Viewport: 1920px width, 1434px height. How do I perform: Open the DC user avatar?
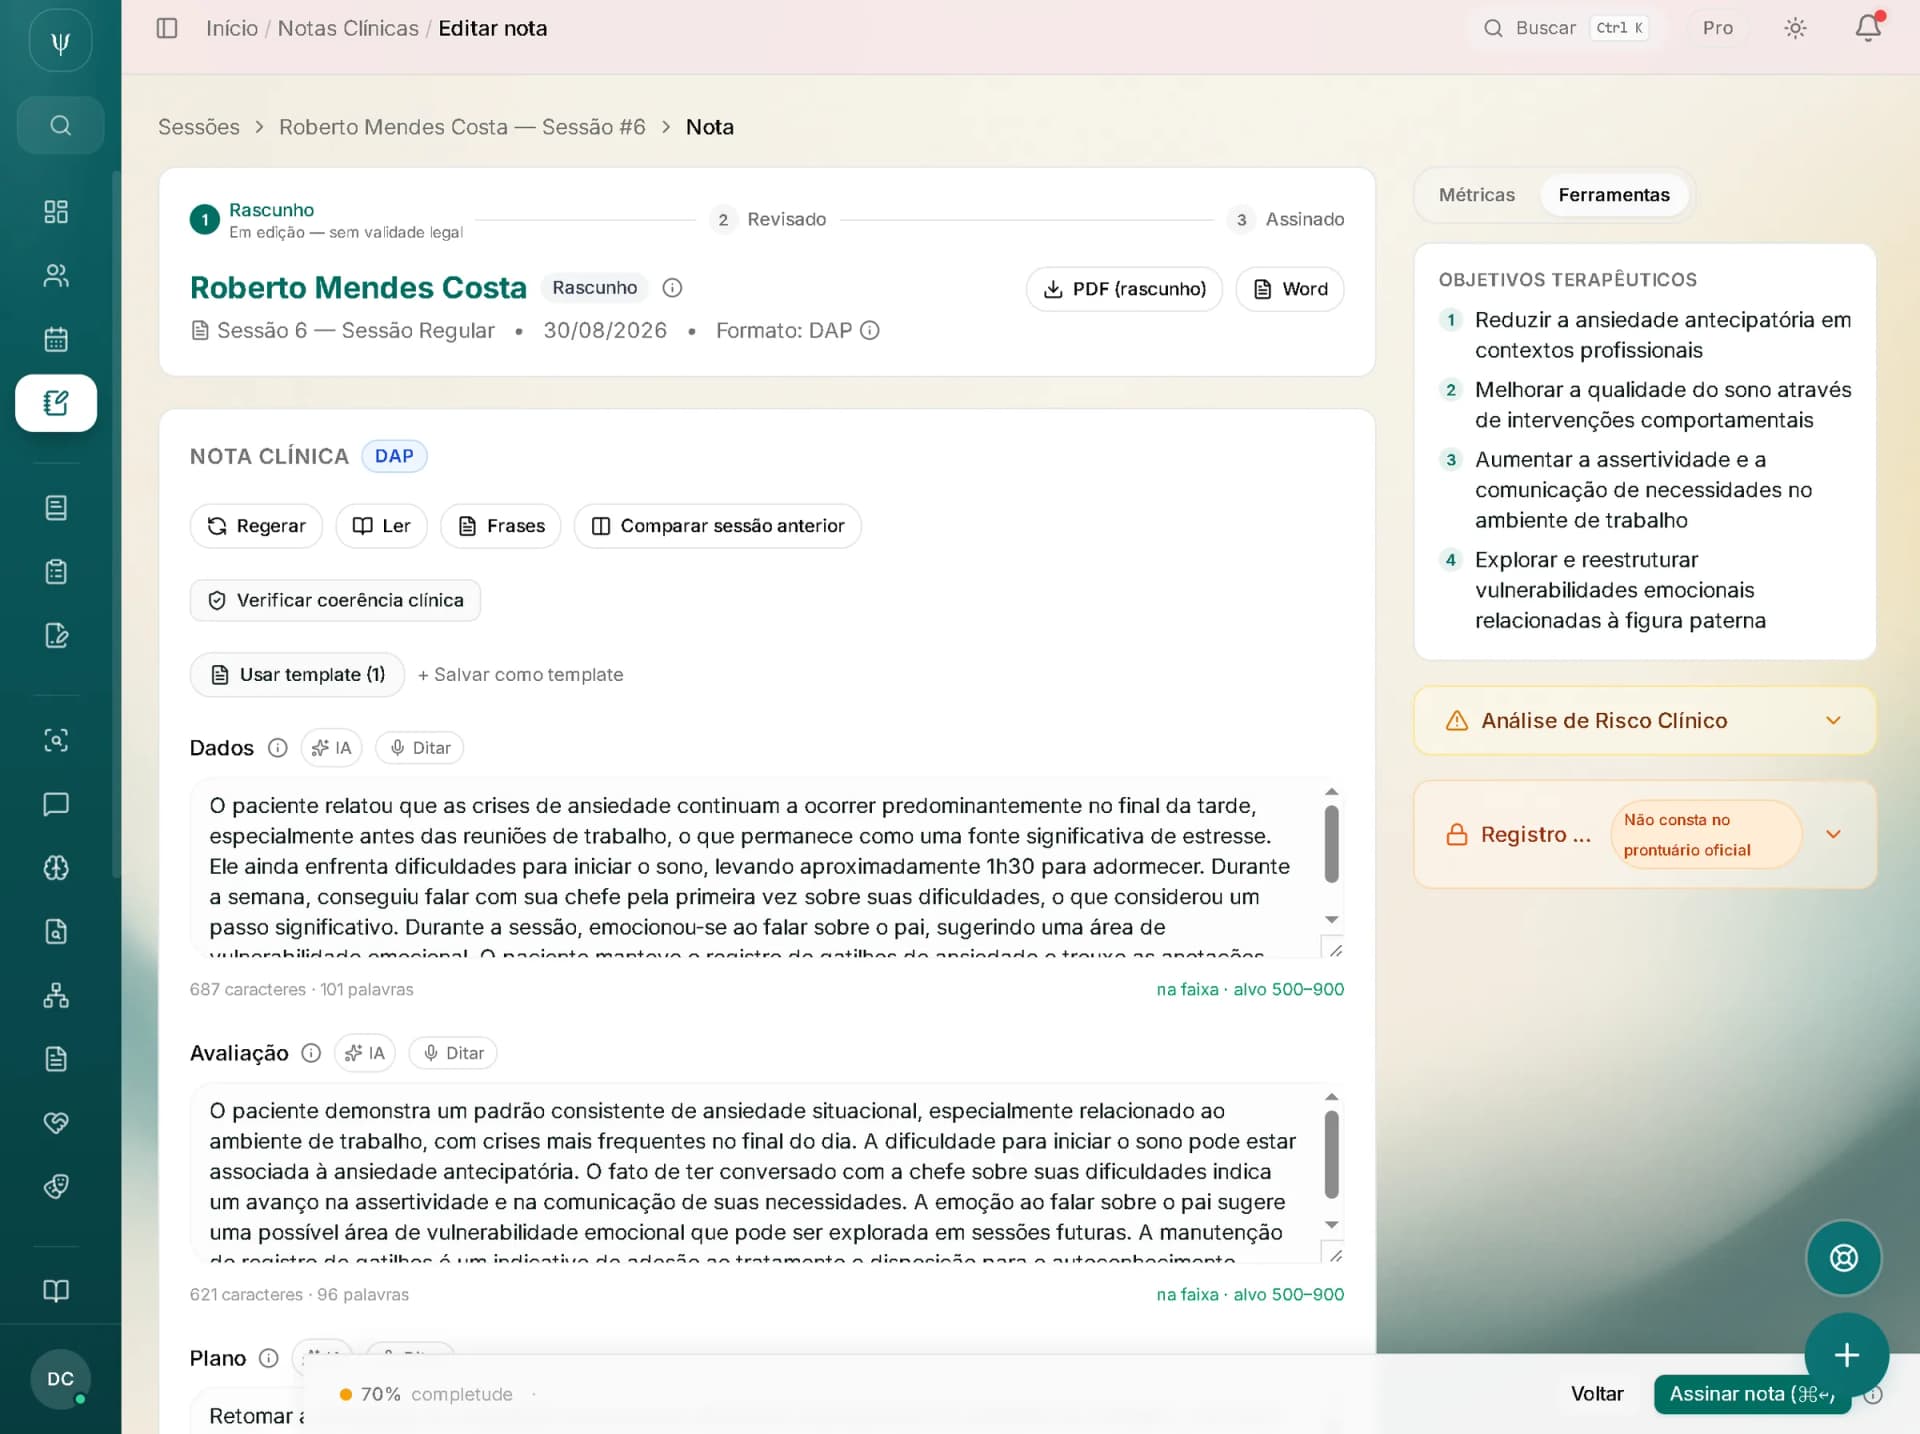click(60, 1379)
